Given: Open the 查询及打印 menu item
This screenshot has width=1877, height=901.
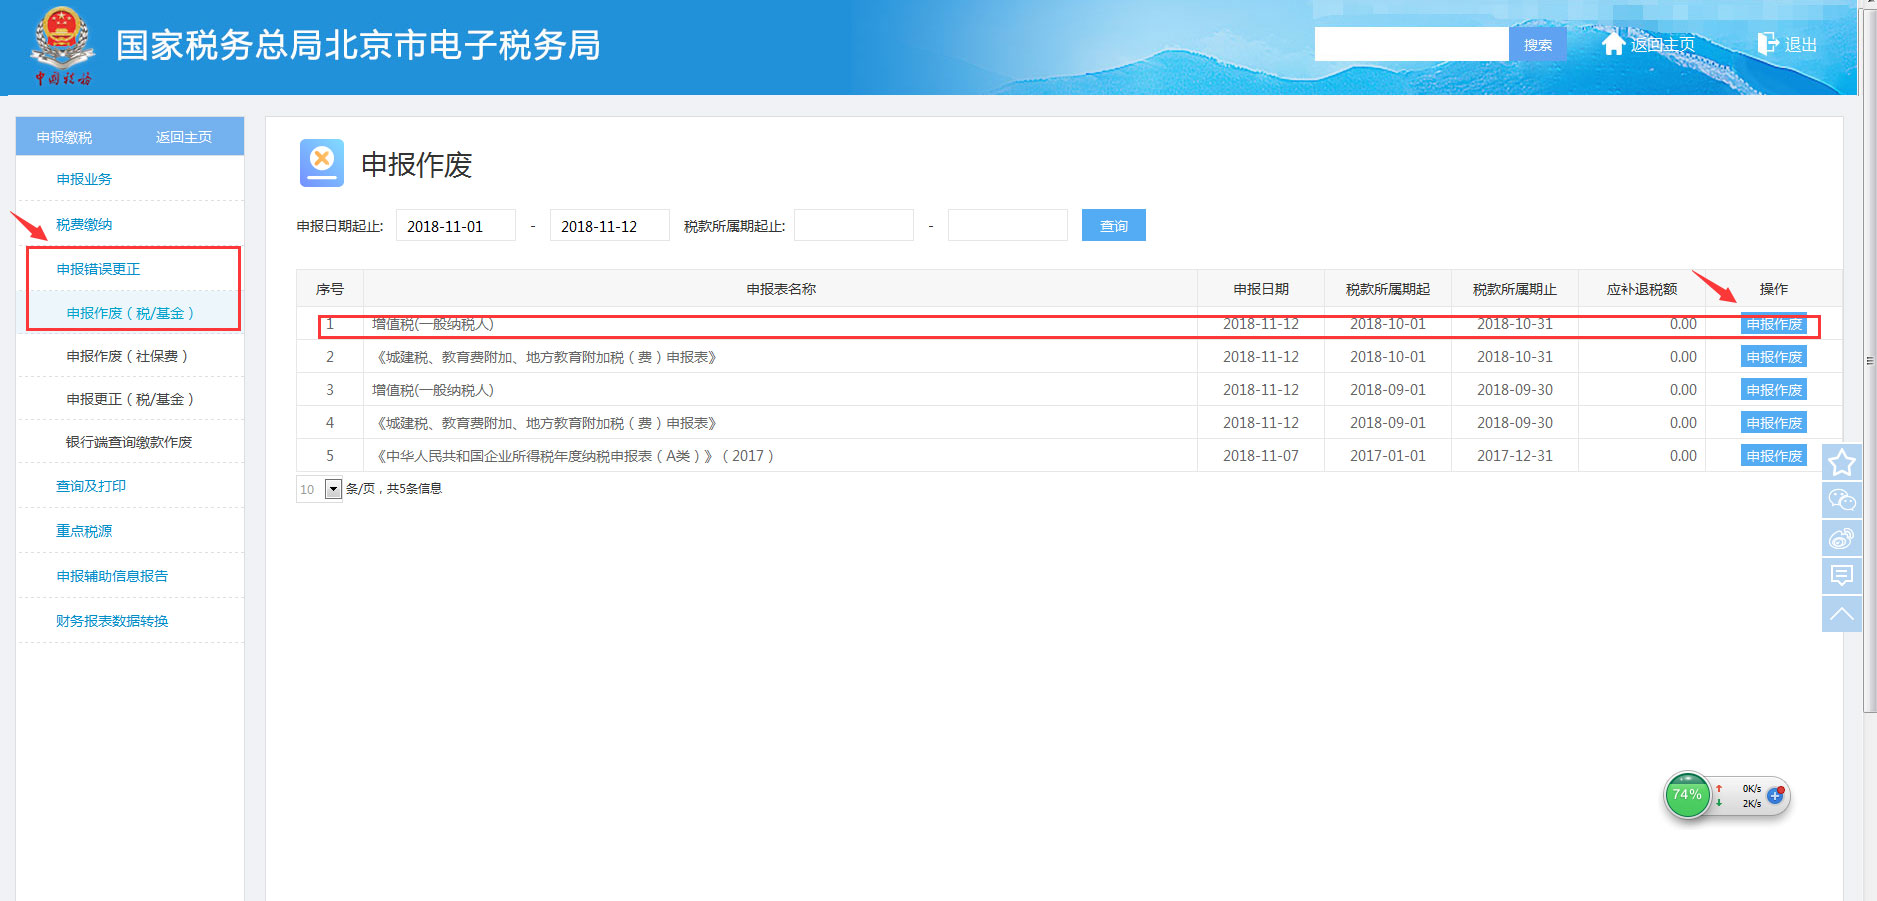Looking at the screenshot, I should coord(91,486).
